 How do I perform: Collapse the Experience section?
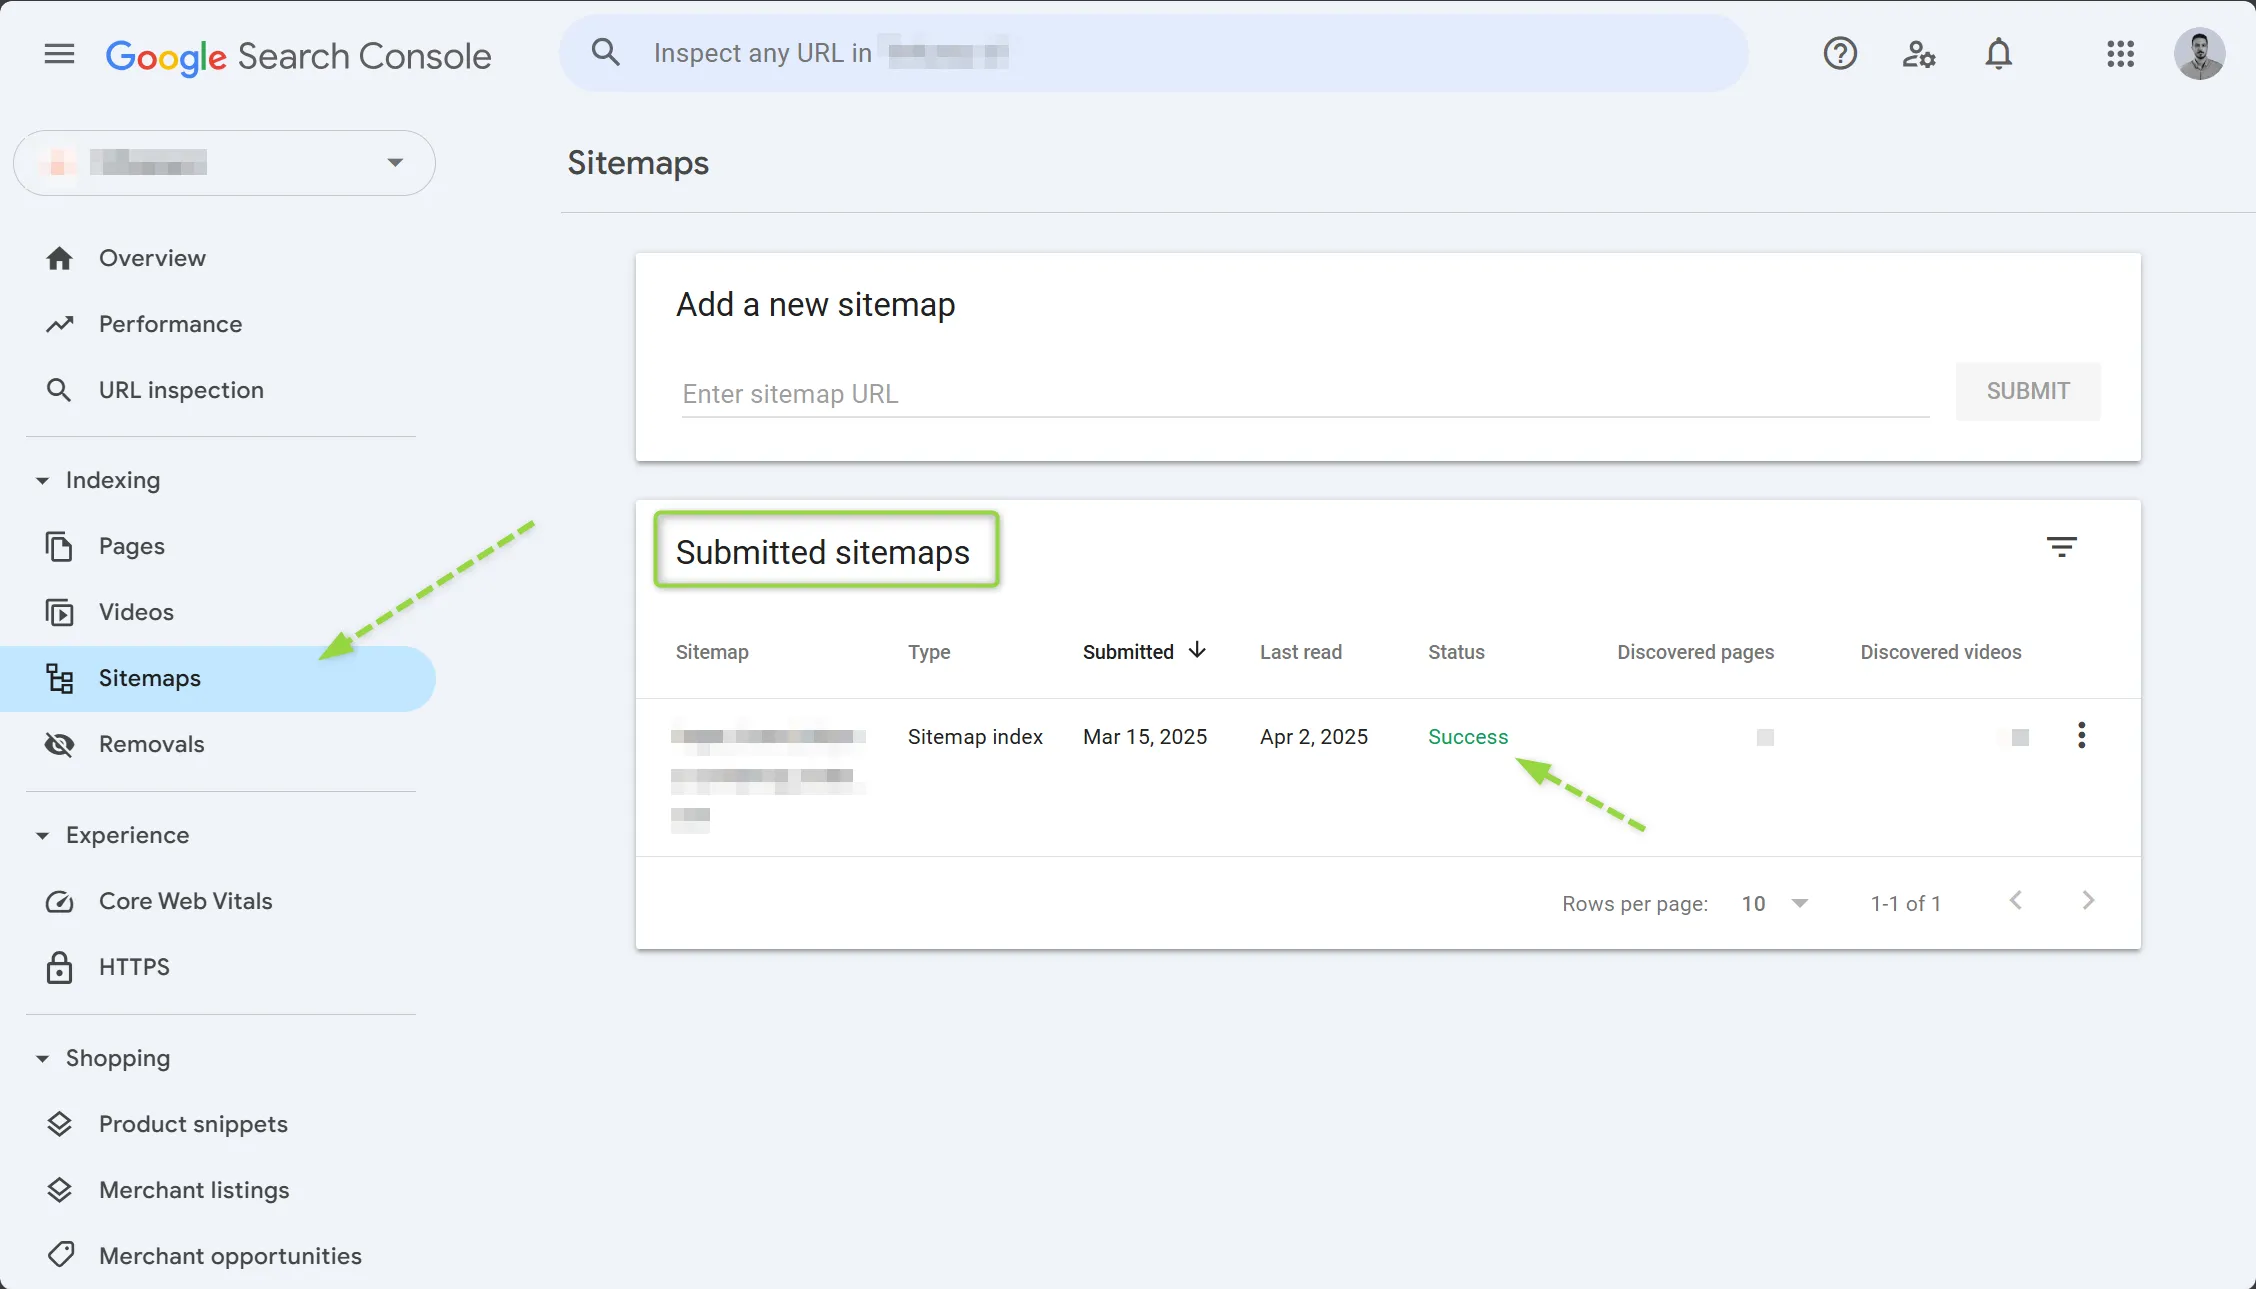(x=112, y=835)
